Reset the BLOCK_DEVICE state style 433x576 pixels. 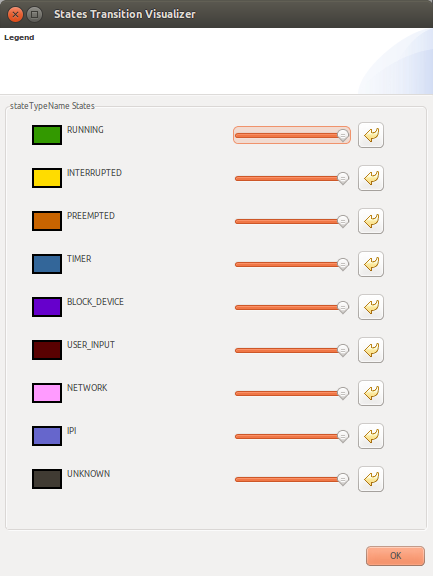371,307
